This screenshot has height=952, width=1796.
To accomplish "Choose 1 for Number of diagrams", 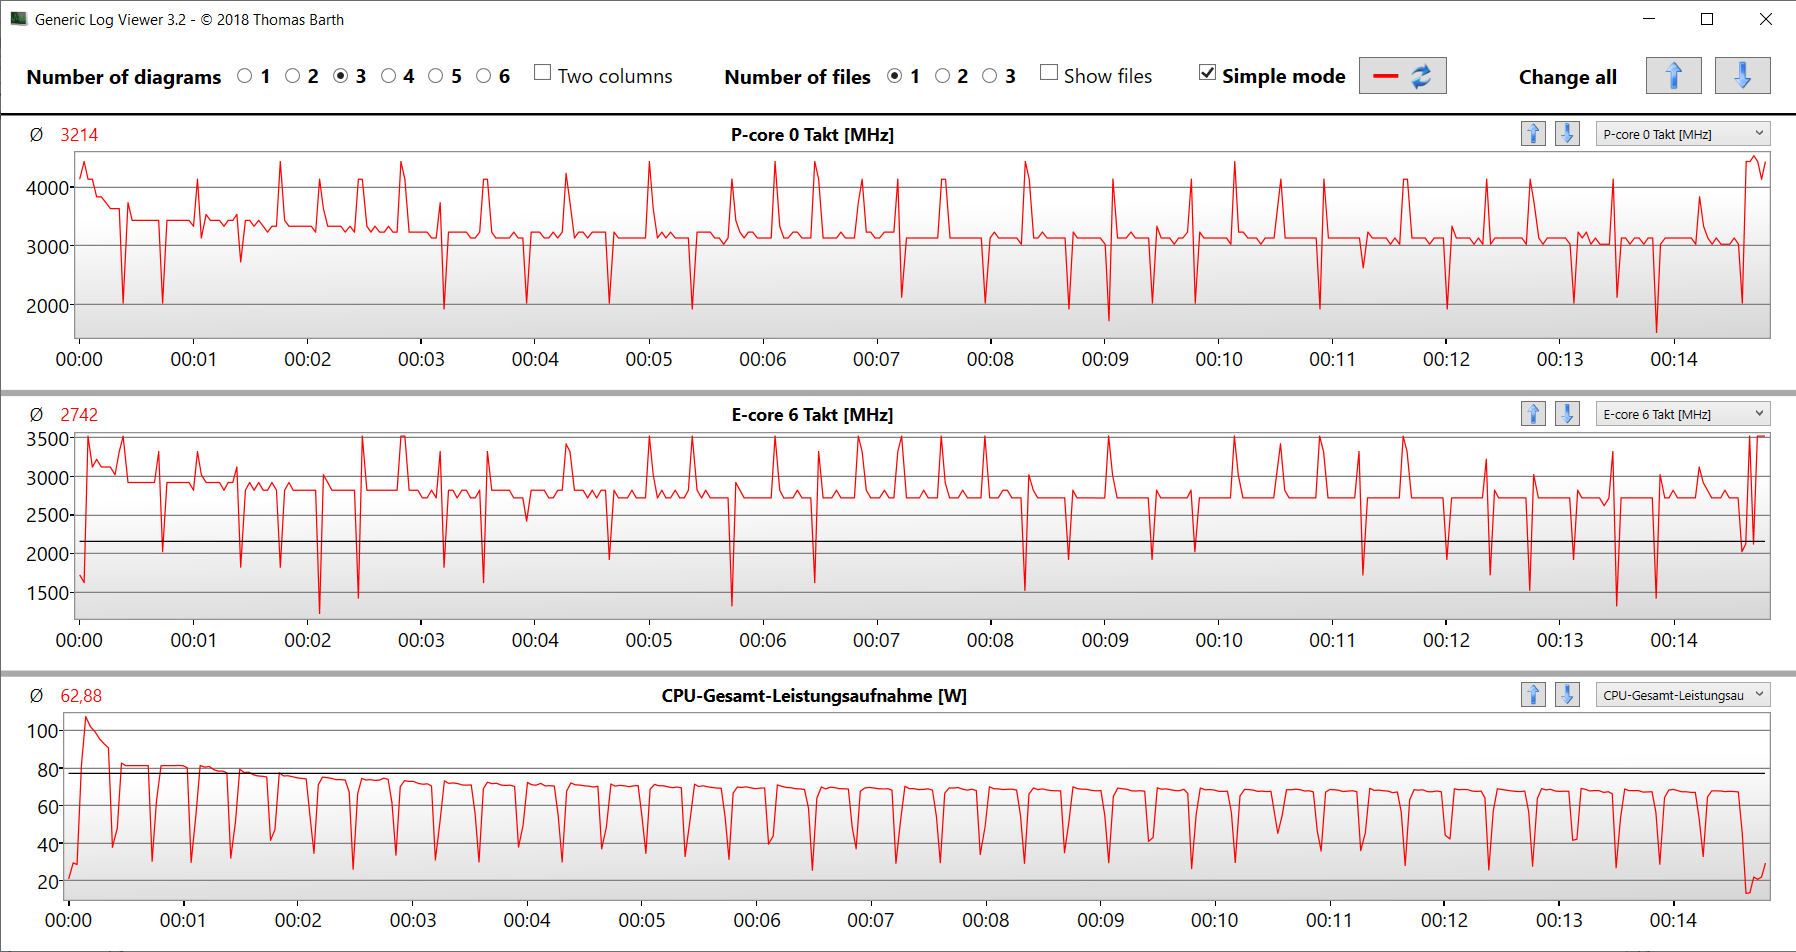I will pyautogui.click(x=245, y=76).
